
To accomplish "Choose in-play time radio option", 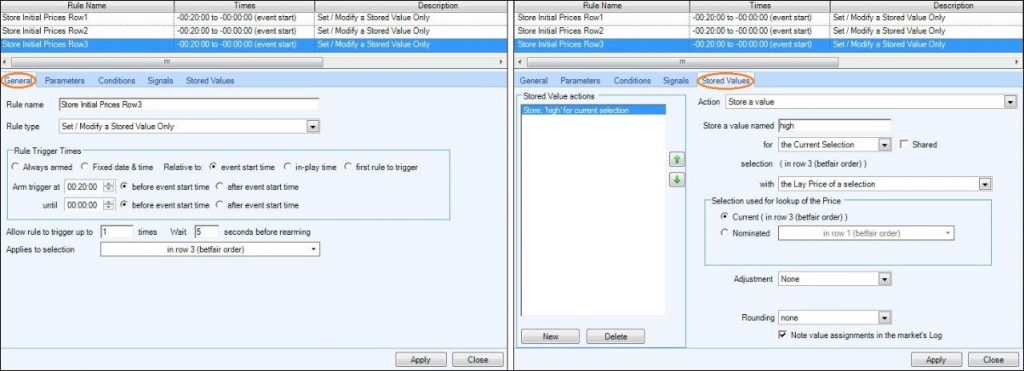I will (287, 167).
